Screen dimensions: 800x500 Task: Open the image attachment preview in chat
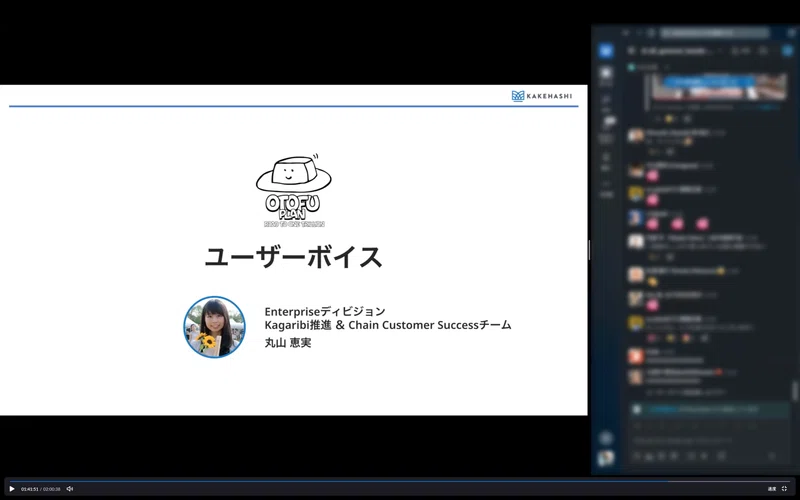[719, 87]
